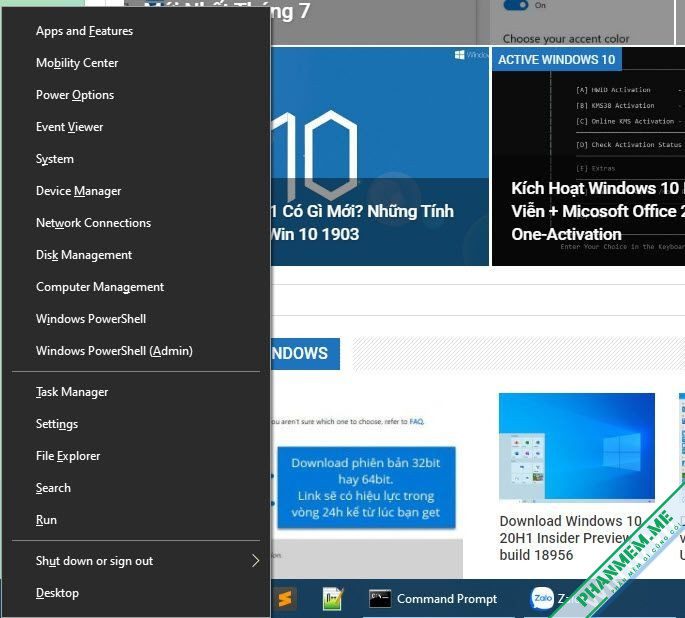Open Event Viewer
Screen dimensions: 685x618
[69, 127]
